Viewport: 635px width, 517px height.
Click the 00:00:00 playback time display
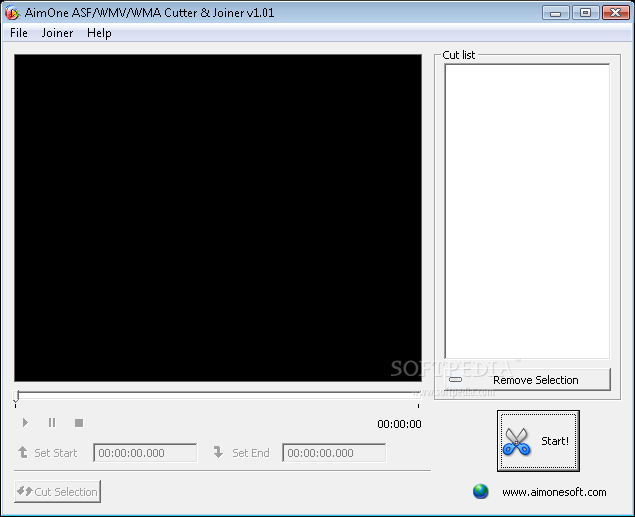(399, 424)
